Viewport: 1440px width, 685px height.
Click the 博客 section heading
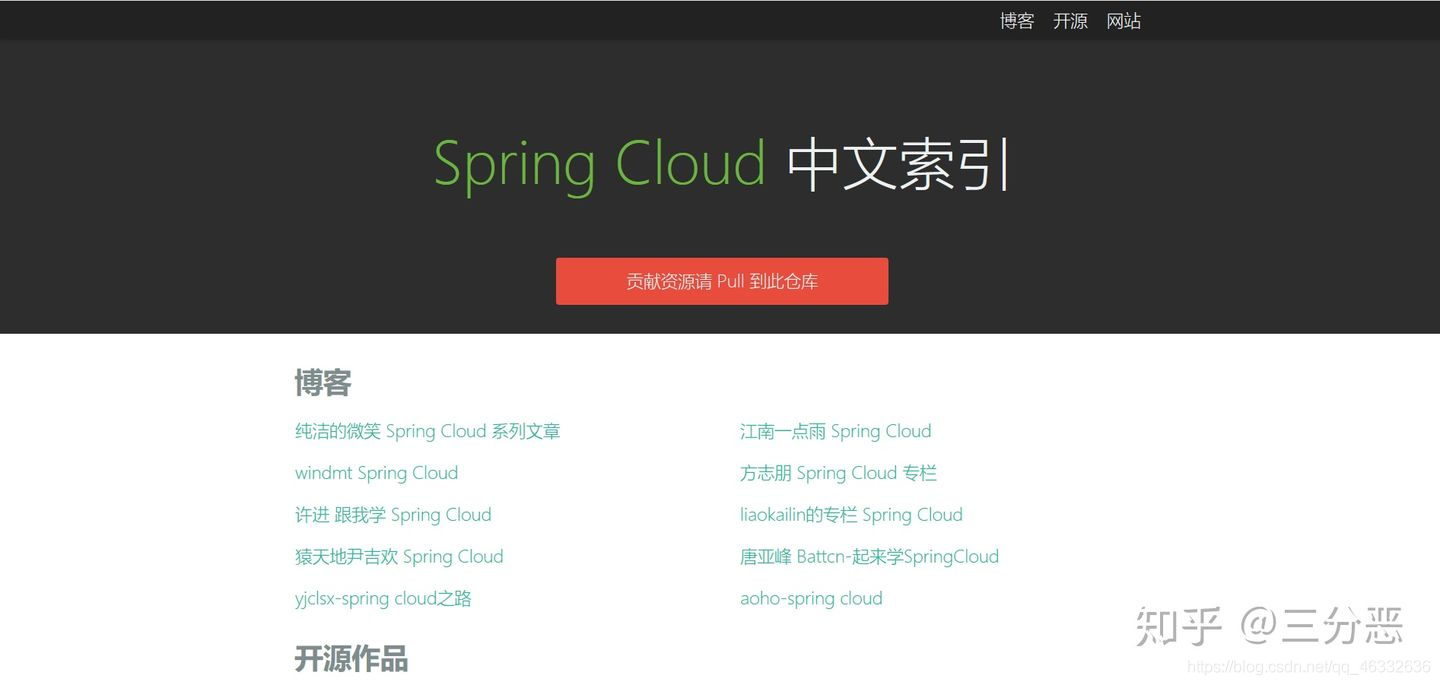[323, 383]
